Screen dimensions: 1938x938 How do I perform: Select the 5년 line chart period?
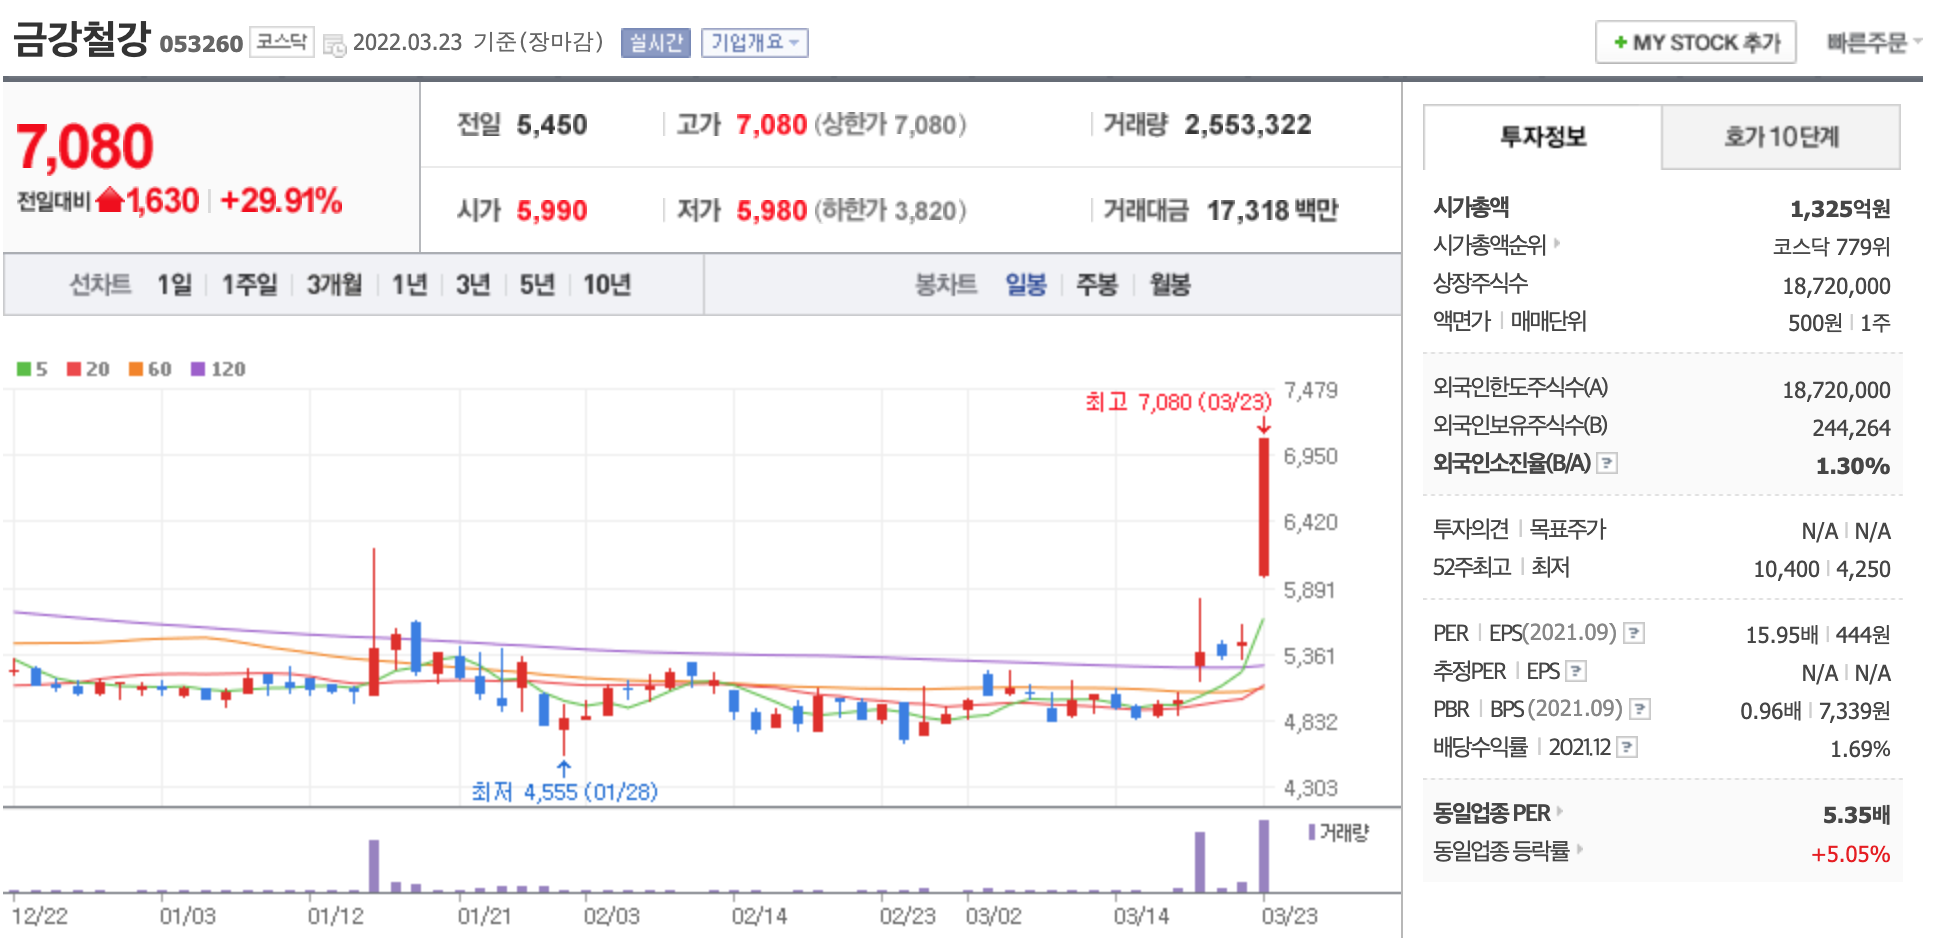[537, 285]
